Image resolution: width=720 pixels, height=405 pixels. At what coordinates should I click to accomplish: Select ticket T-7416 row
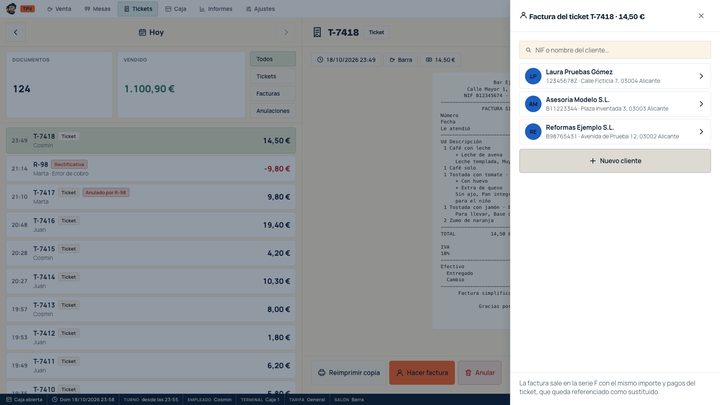pyautogui.click(x=151, y=225)
